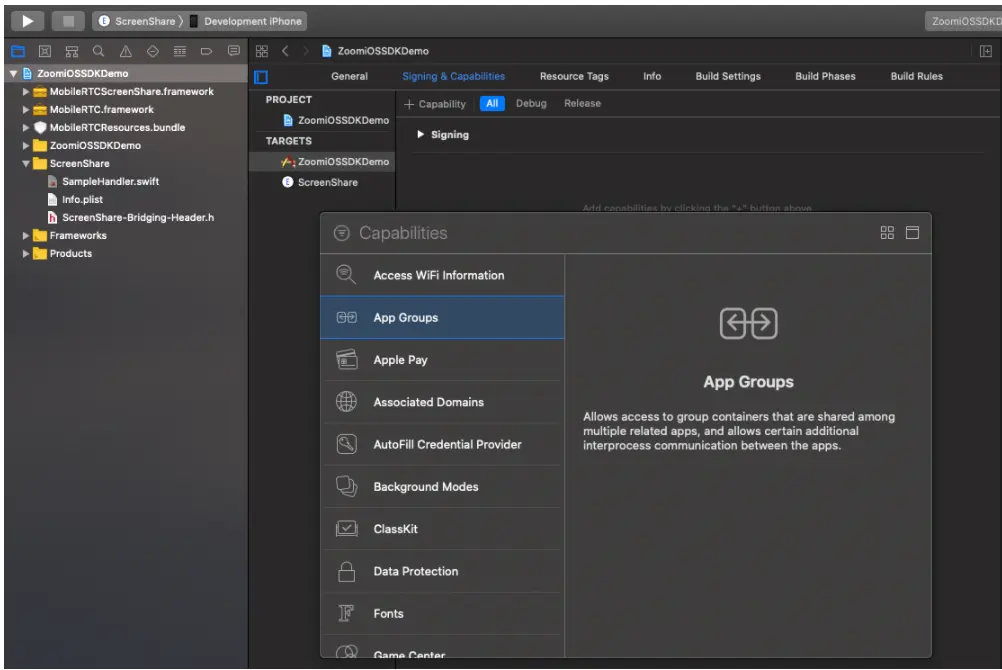Viewport: 1002px width, 670px height.
Task: Open the Report navigator icon
Action: 234,50
